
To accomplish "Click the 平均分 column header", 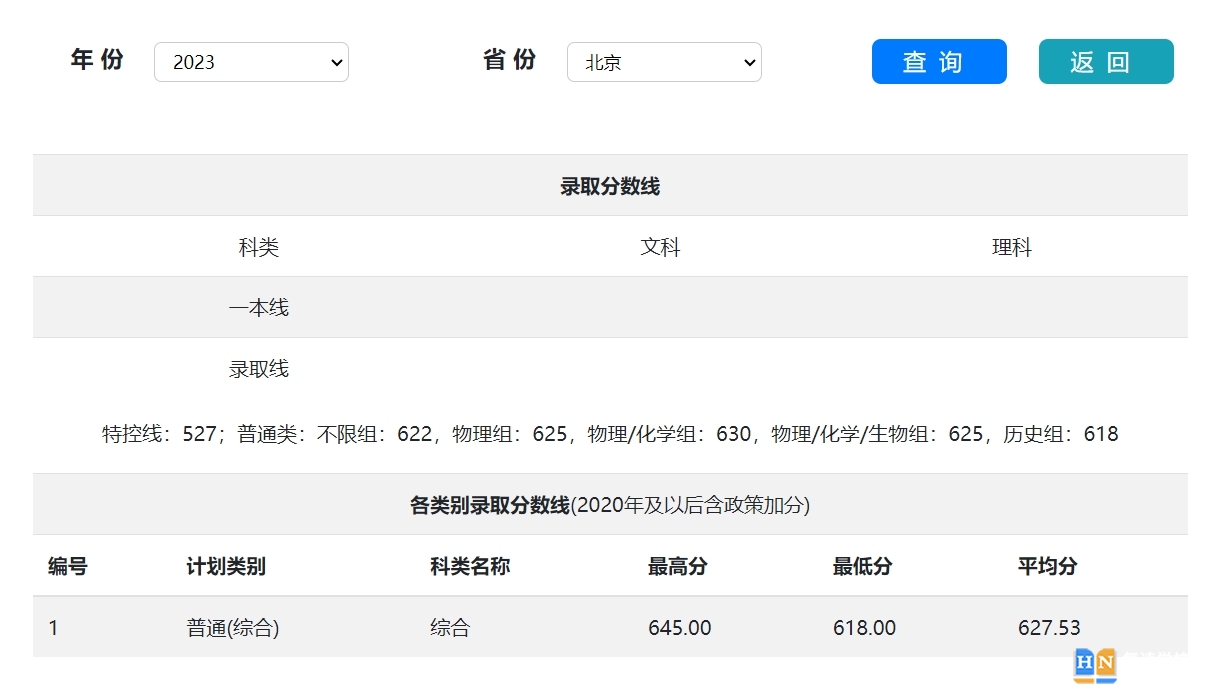I will pos(1046,566).
